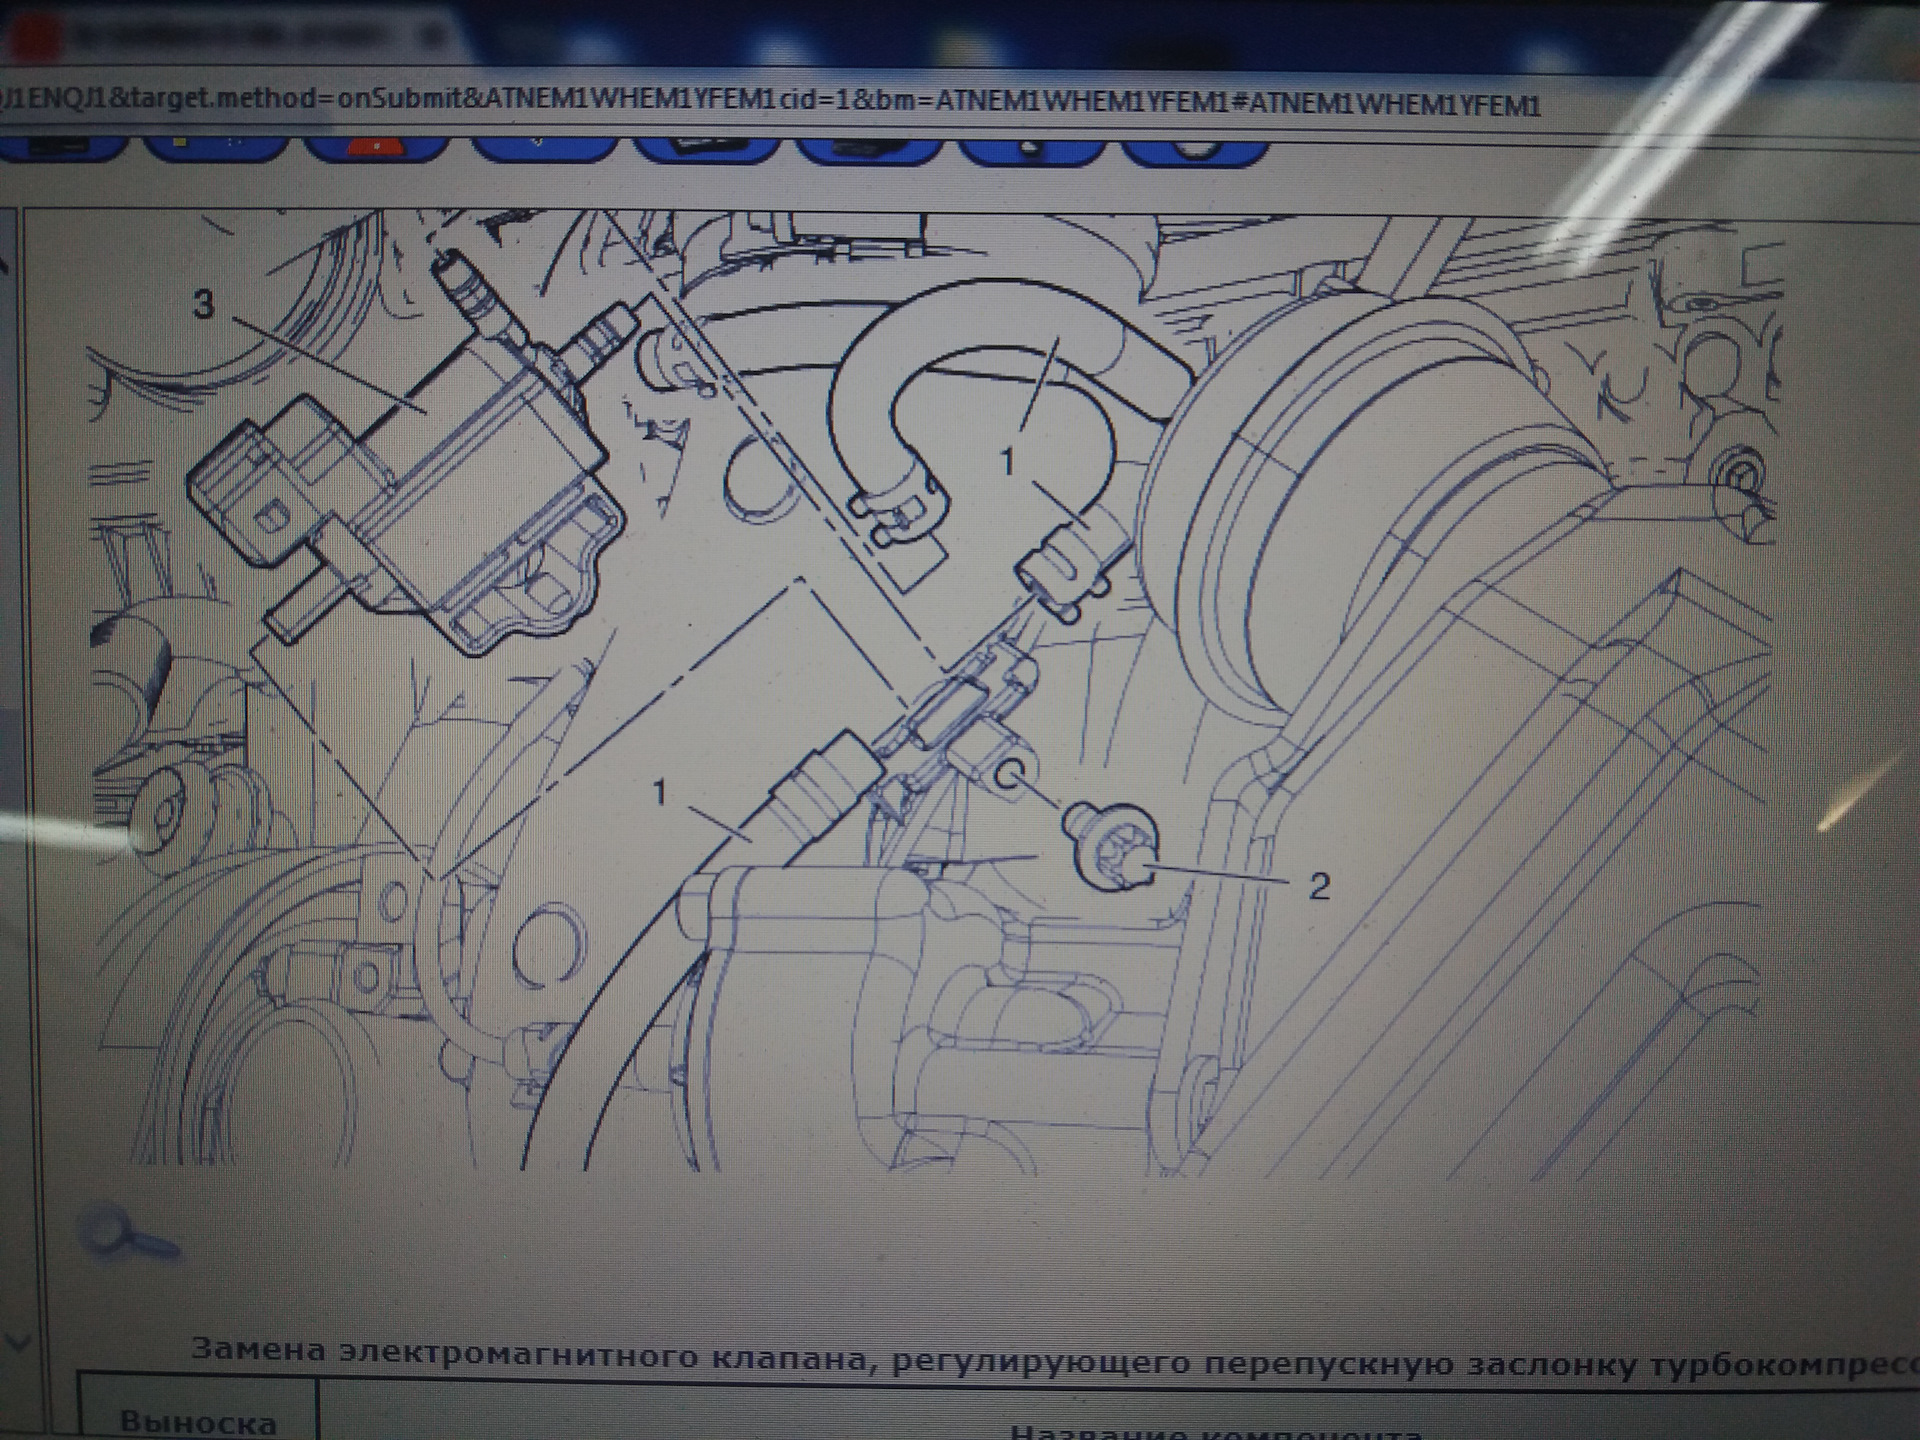The height and width of the screenshot is (1440, 1920).
Task: Click callout number 3 on the diagram
Action: [x=203, y=304]
